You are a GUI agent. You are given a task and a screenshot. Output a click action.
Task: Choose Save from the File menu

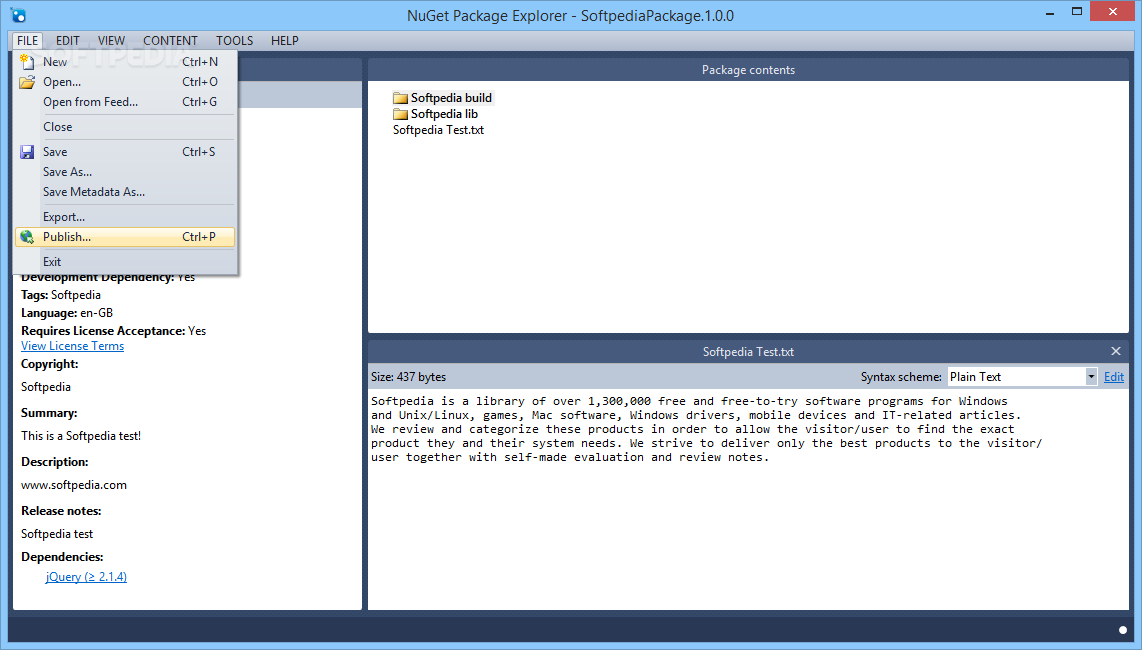125,152
